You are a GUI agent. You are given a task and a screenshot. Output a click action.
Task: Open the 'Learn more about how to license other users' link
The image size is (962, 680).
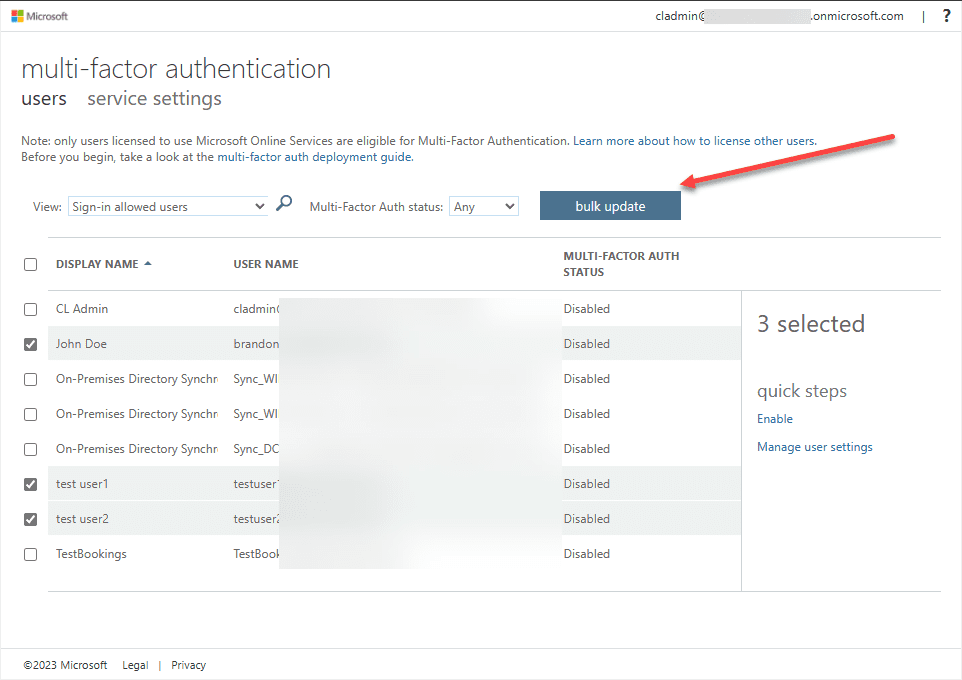(695, 141)
